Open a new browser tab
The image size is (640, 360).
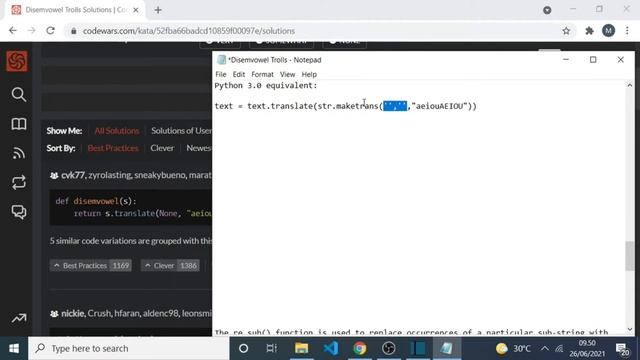(158, 10)
